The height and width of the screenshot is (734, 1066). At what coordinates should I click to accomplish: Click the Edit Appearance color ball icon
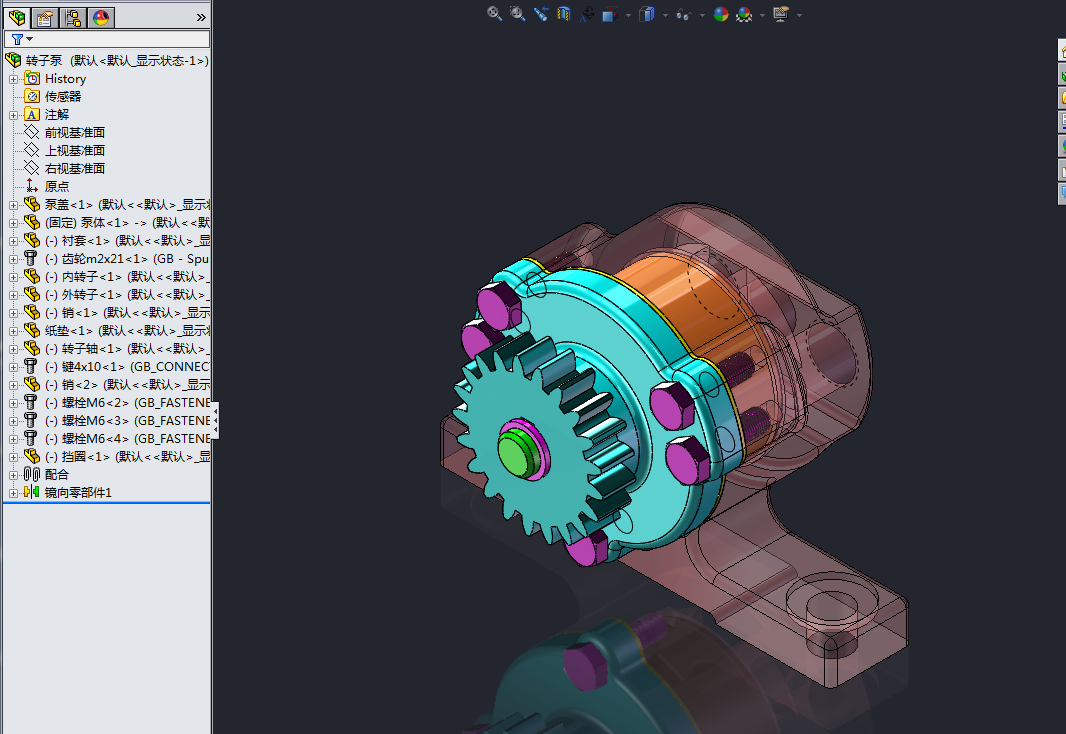pos(721,14)
